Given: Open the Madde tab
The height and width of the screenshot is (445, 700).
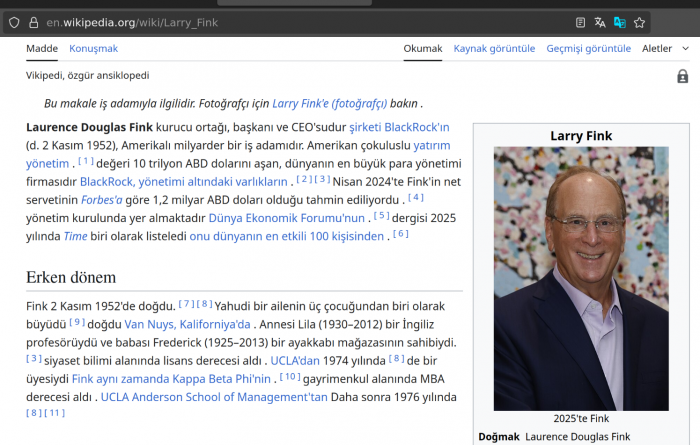Looking at the screenshot, I should [x=42, y=48].
